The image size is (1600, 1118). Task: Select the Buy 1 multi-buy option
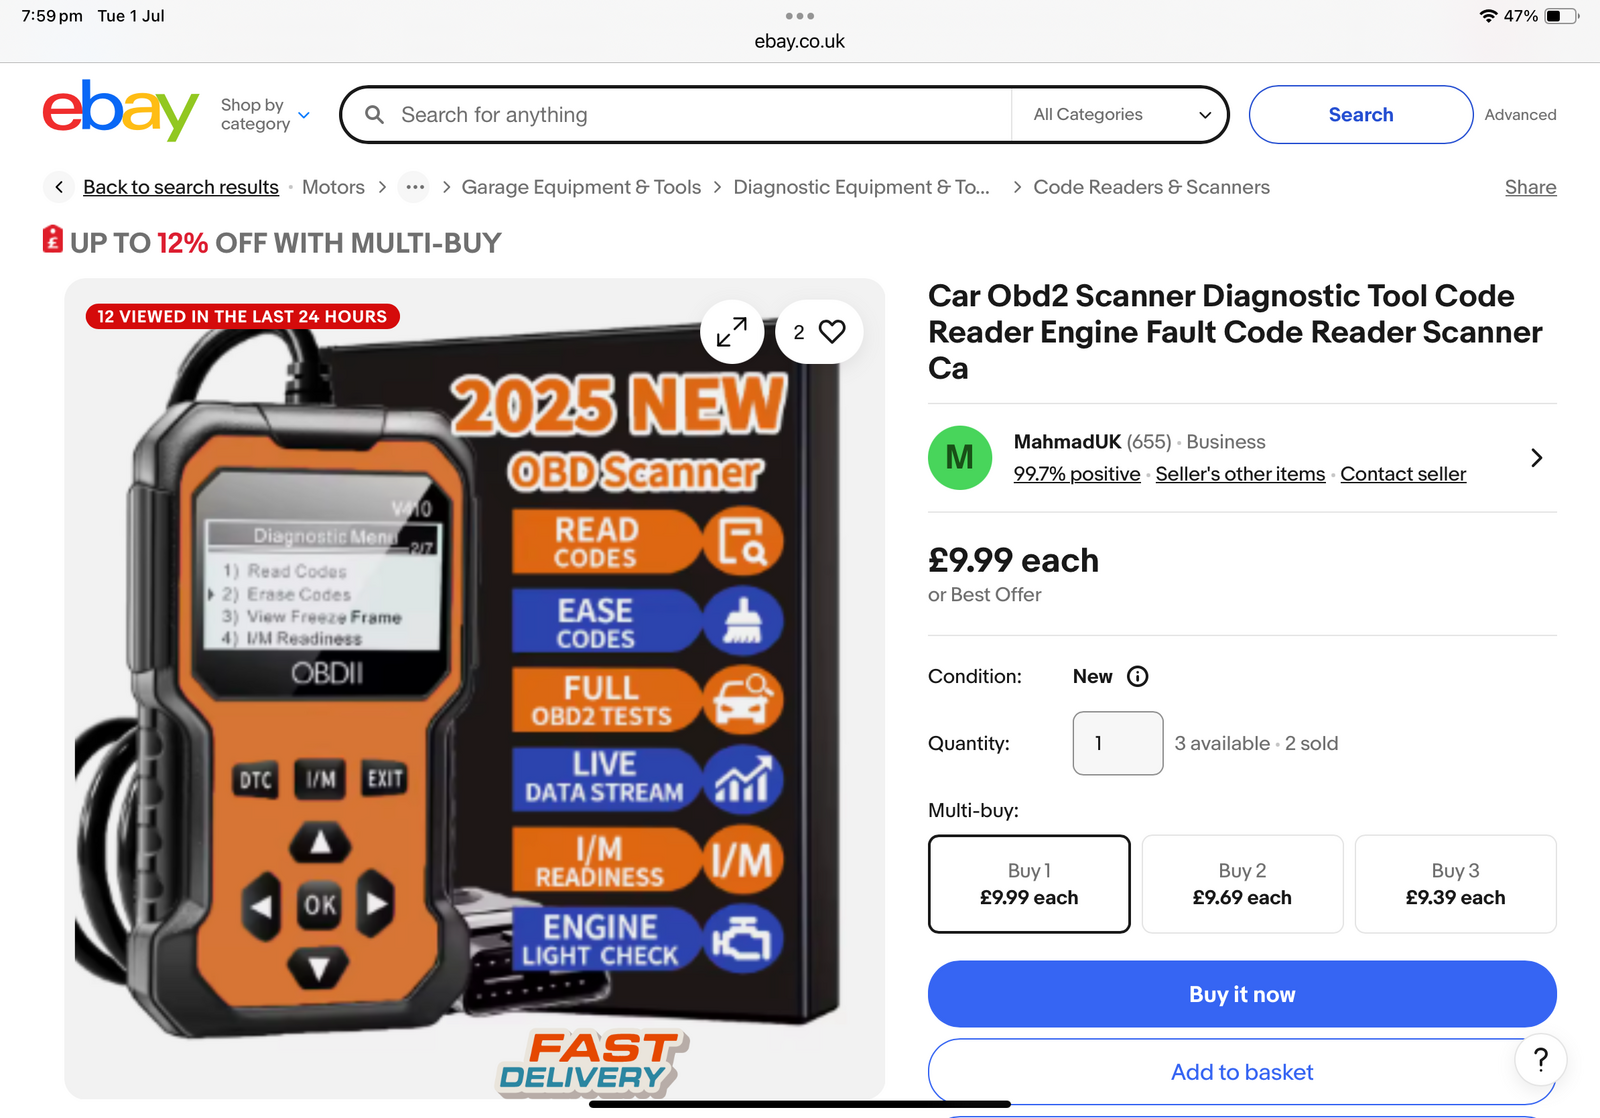point(1029,884)
